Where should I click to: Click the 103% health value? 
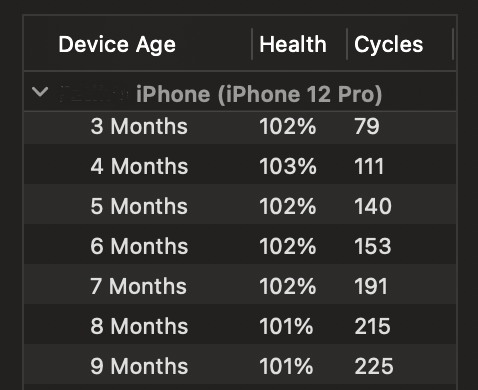(288, 166)
